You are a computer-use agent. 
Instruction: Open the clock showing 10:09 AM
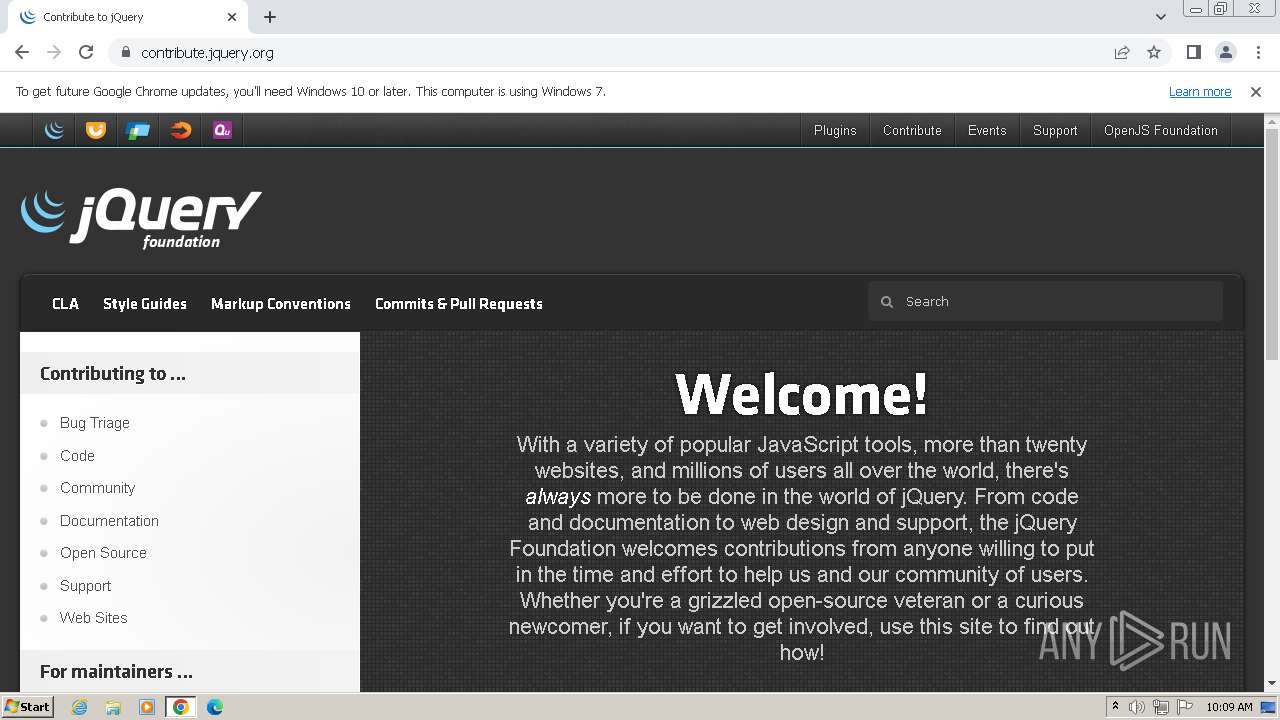click(x=1229, y=707)
